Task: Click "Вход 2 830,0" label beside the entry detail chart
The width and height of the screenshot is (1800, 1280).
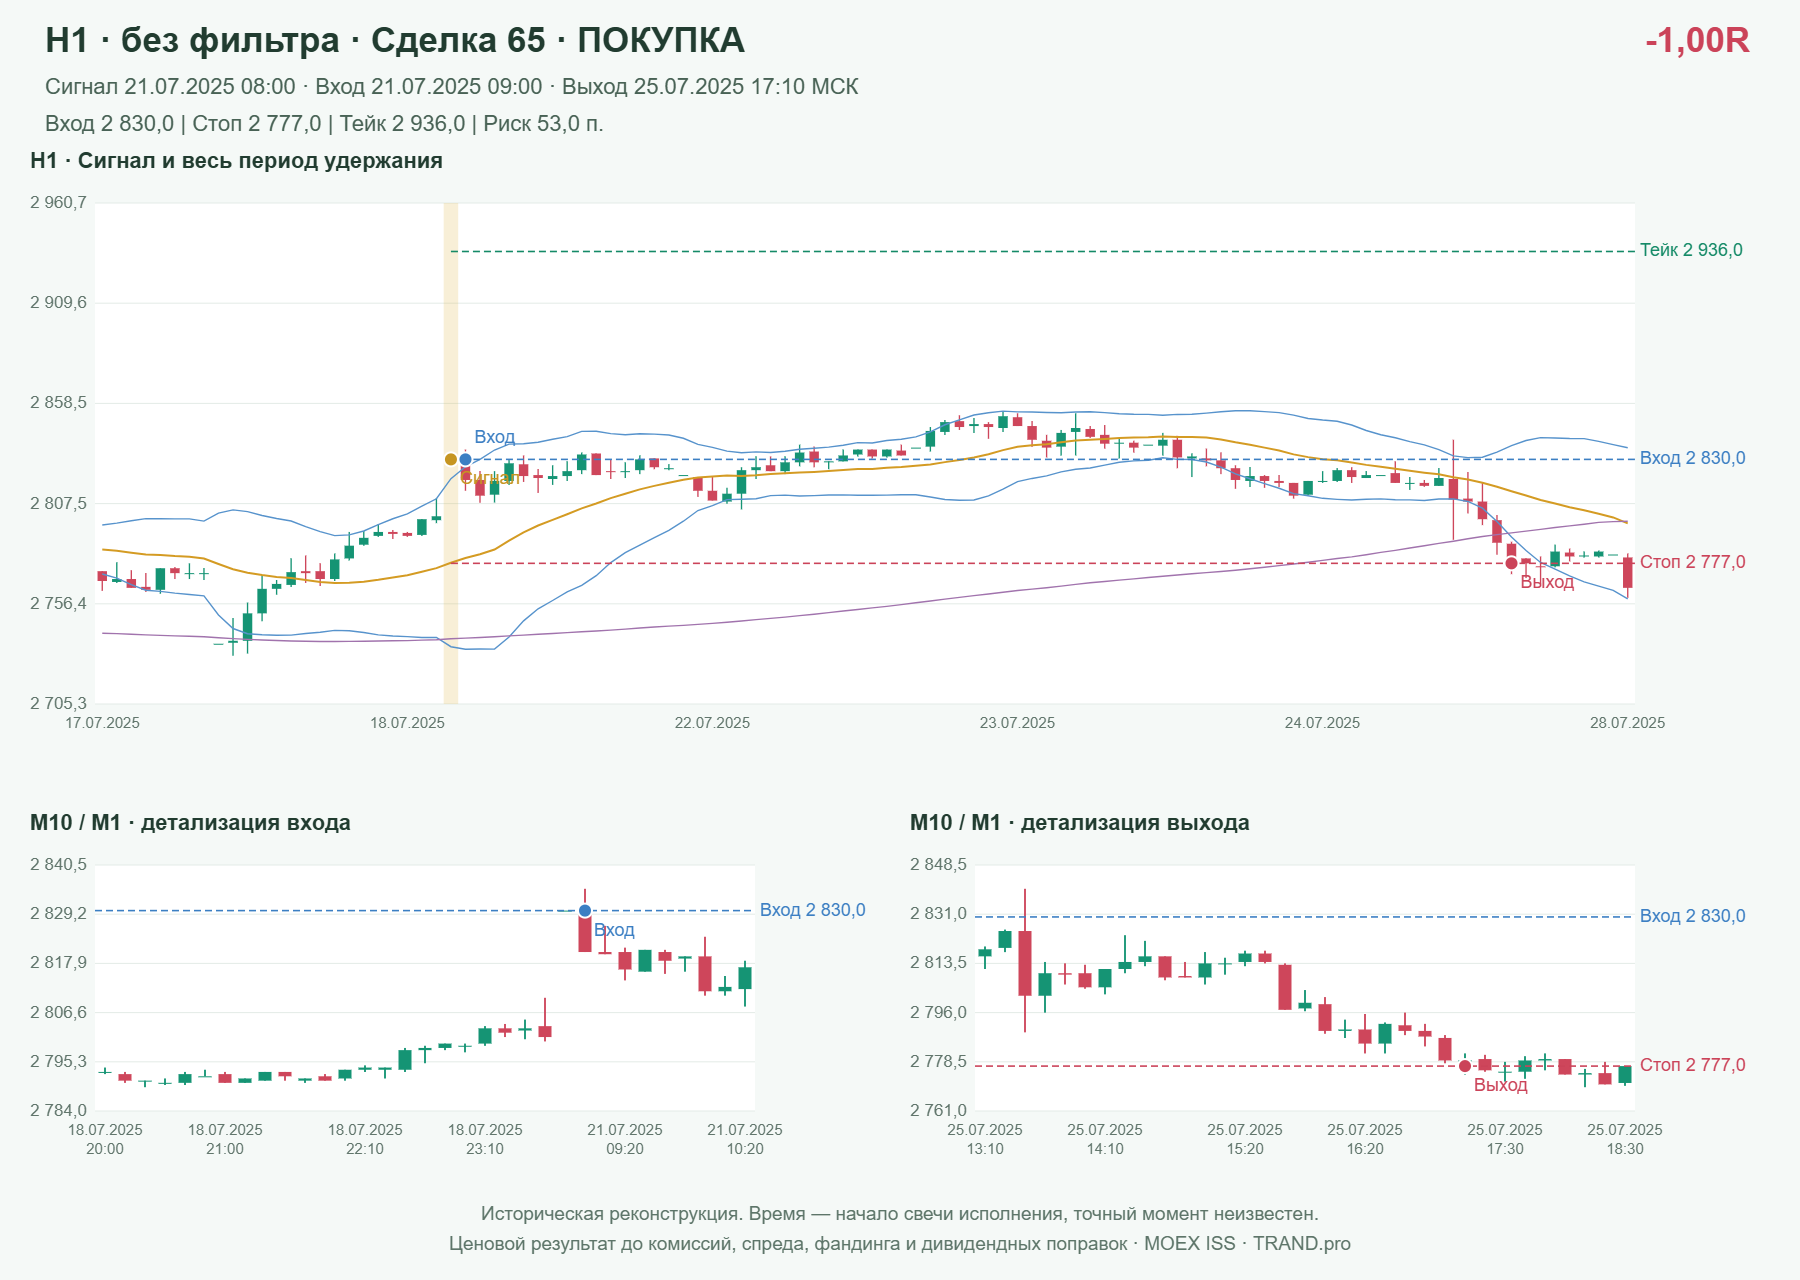Action: [813, 910]
